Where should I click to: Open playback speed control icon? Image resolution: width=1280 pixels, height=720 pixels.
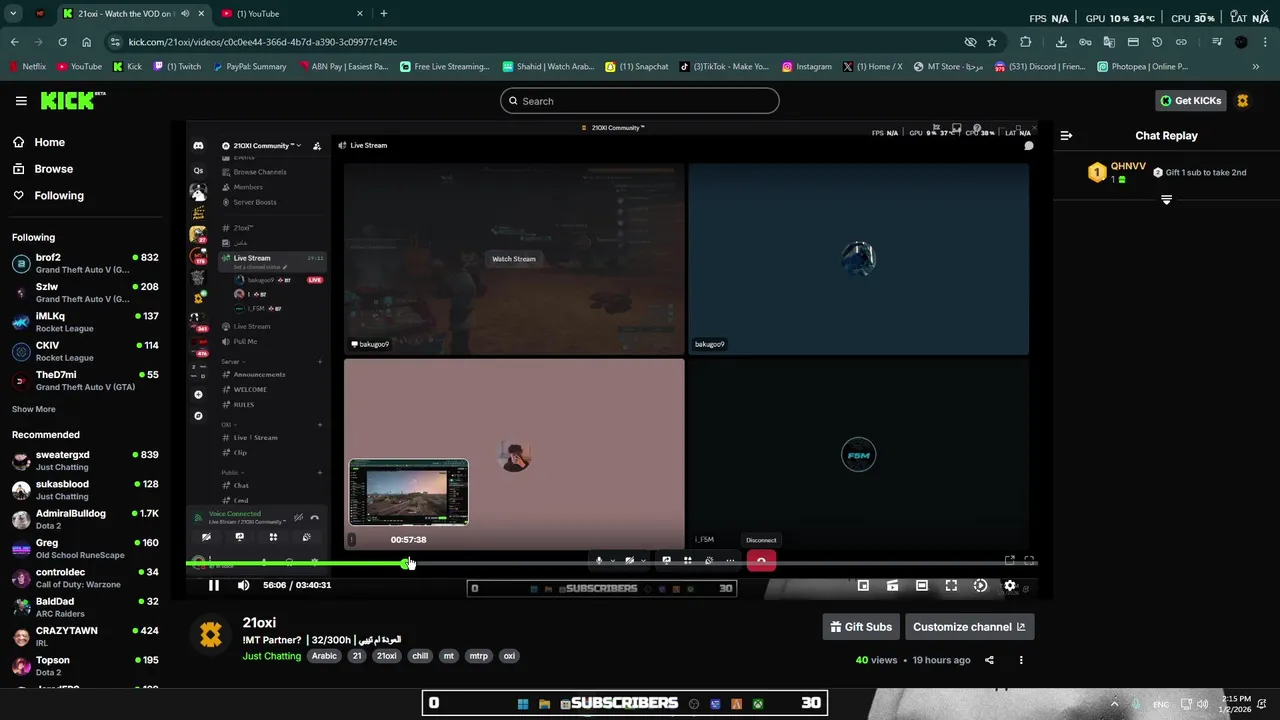point(980,586)
